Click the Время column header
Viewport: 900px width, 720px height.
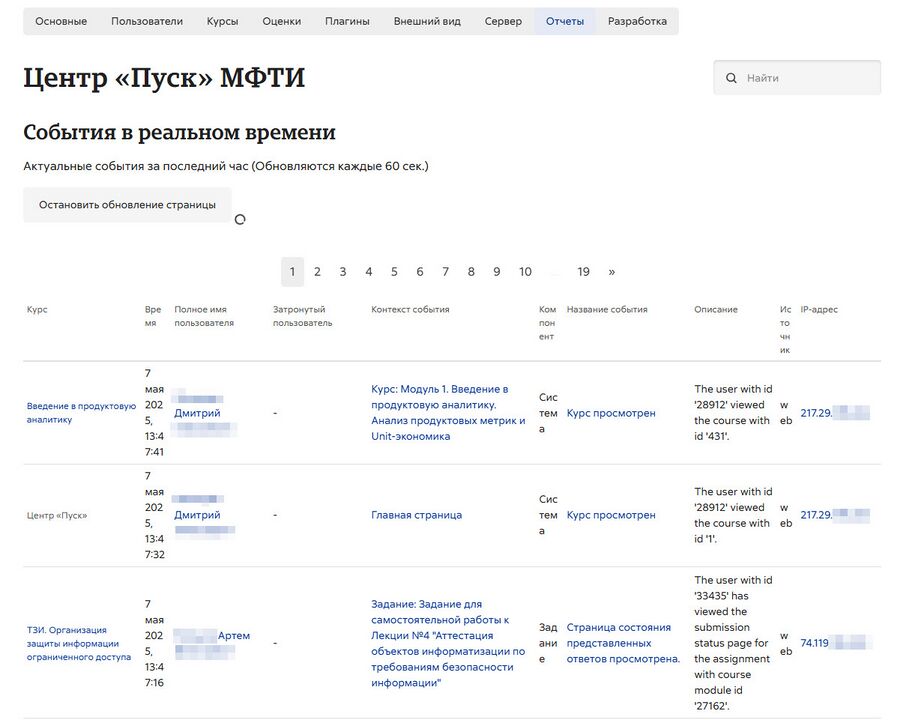153,316
